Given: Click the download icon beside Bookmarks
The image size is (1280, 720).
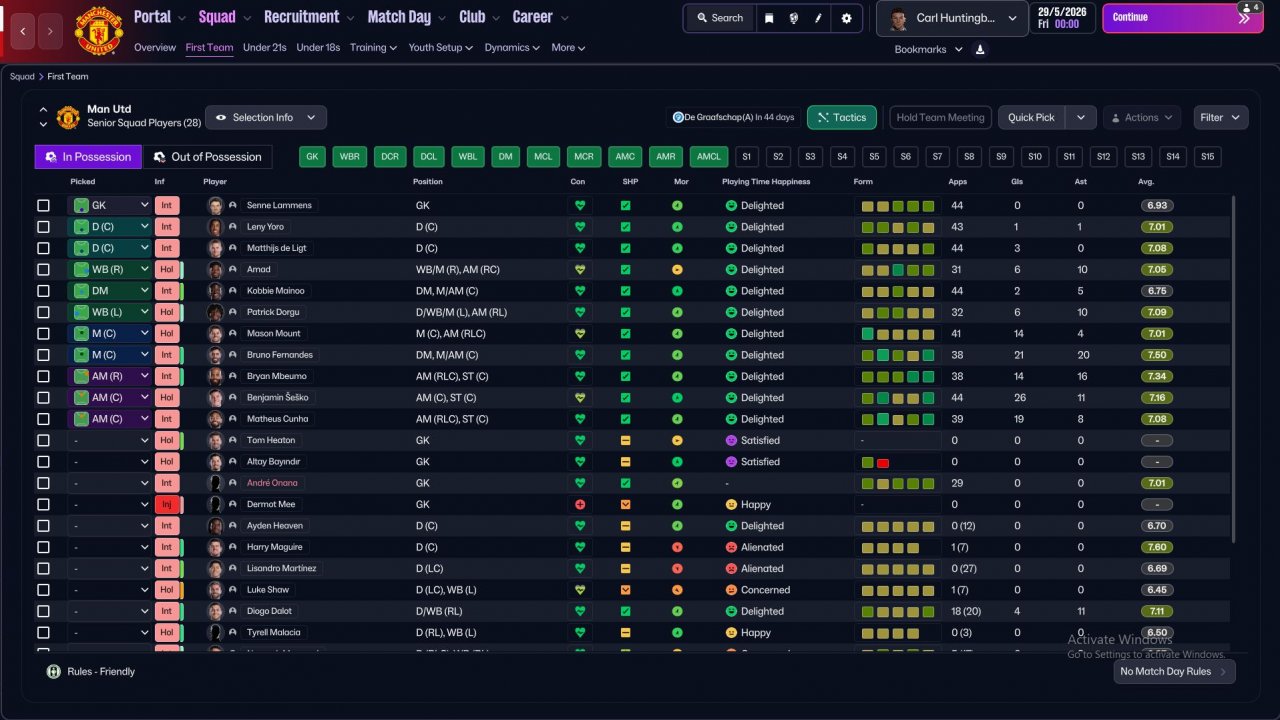Looking at the screenshot, I should tap(980, 49).
